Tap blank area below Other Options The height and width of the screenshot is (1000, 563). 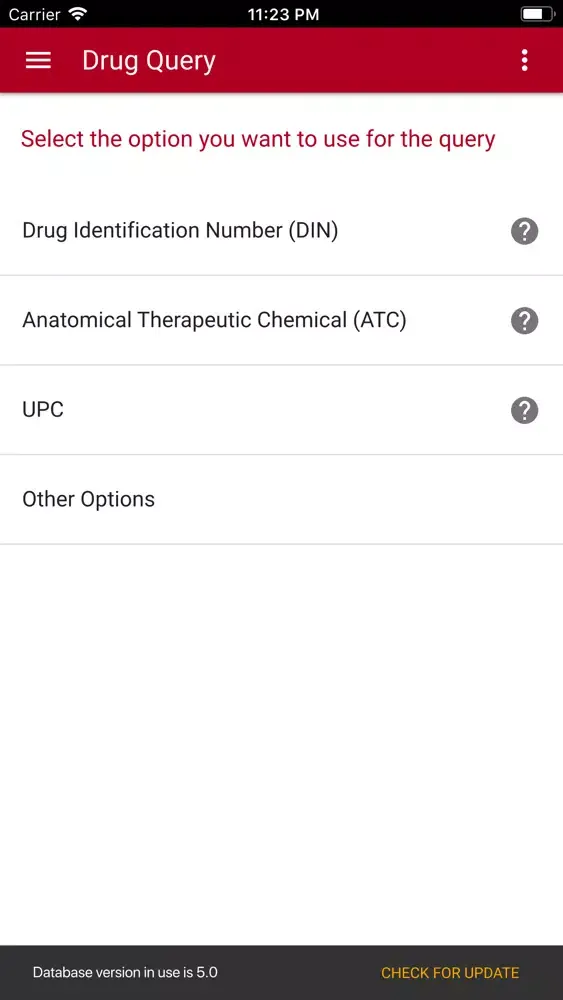tap(281, 744)
